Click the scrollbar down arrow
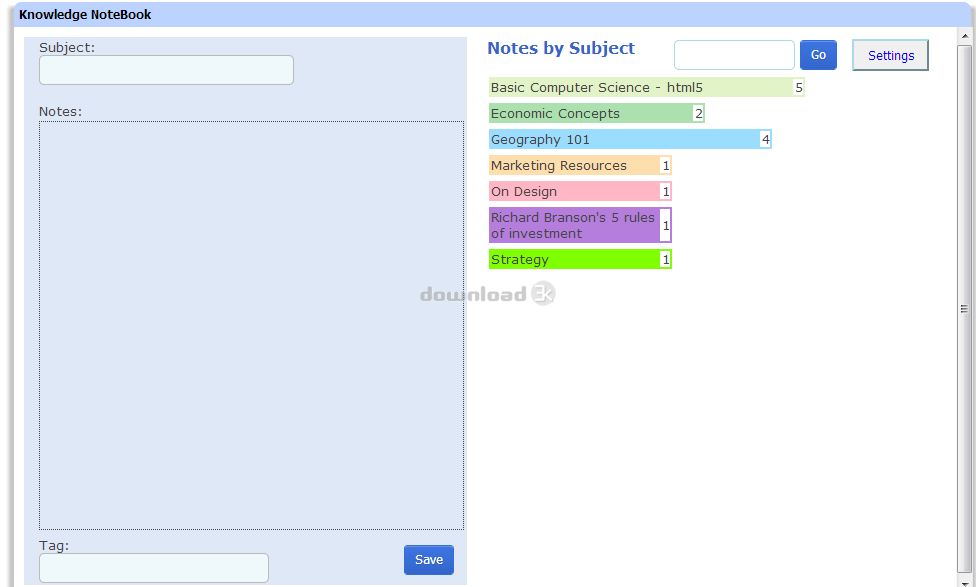The image size is (976, 587). (x=965, y=580)
